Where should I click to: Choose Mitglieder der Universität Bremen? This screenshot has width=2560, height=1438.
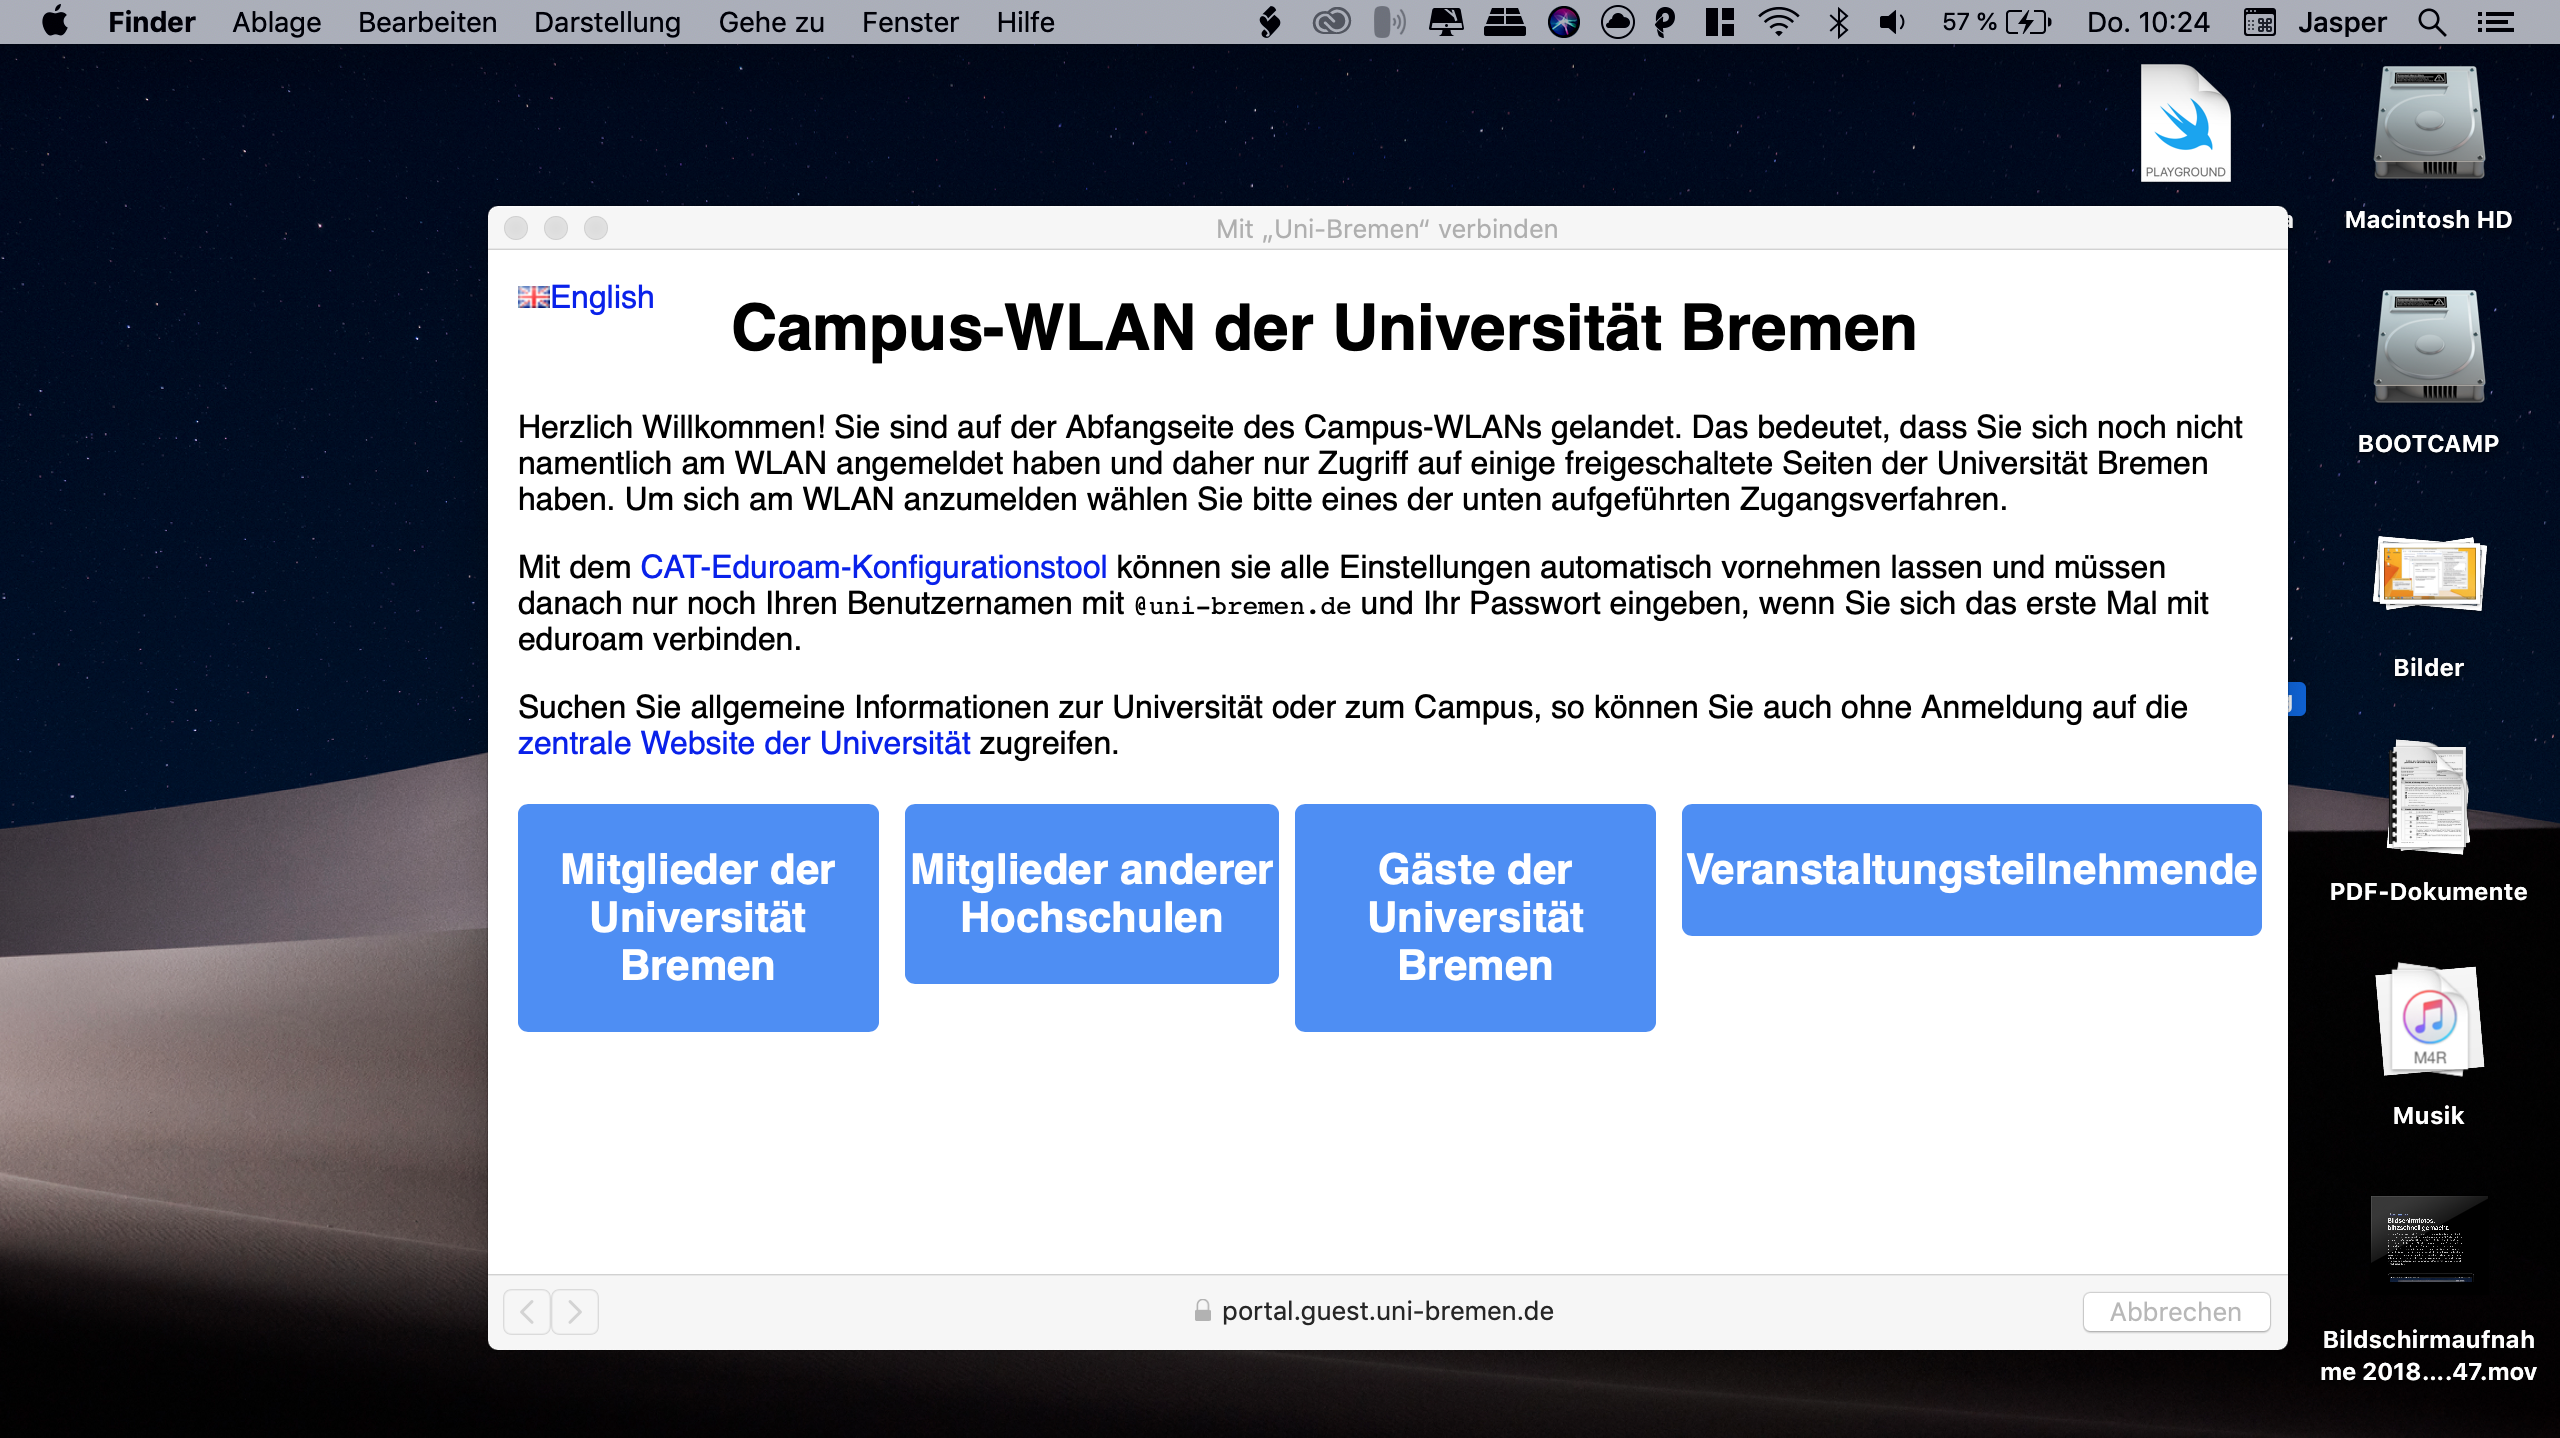coord(698,917)
